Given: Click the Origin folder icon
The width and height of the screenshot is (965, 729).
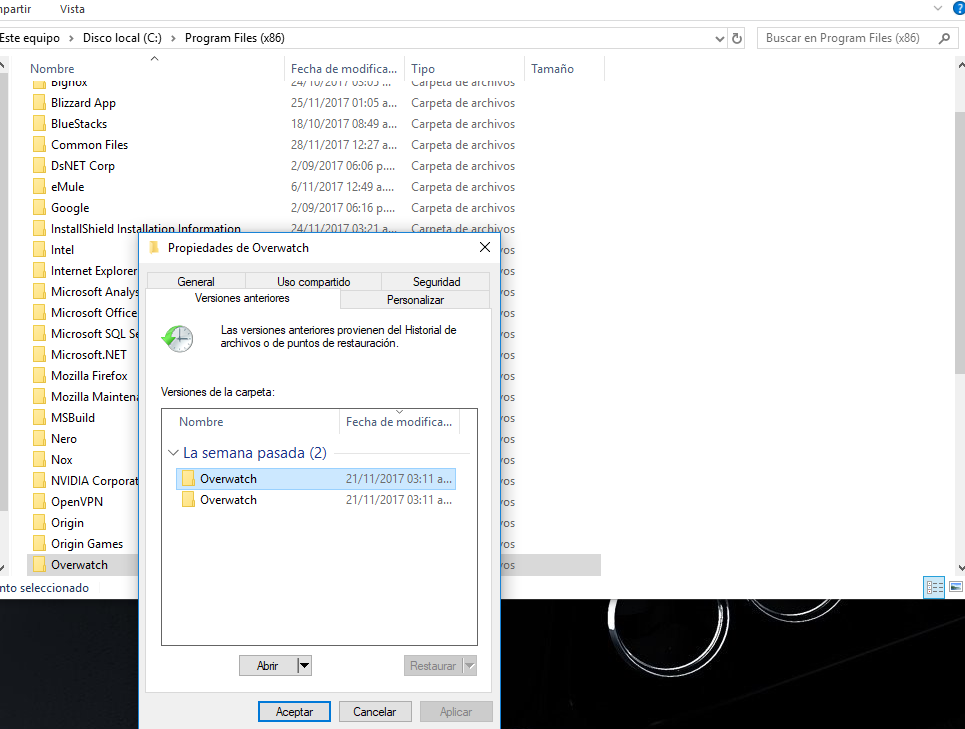Looking at the screenshot, I should (x=39, y=522).
